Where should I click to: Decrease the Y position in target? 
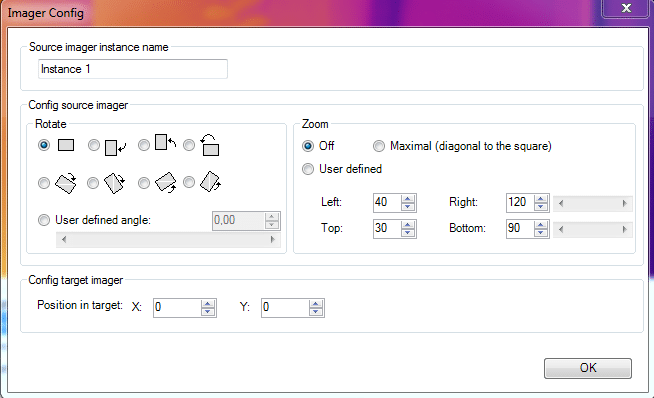tap(316, 312)
